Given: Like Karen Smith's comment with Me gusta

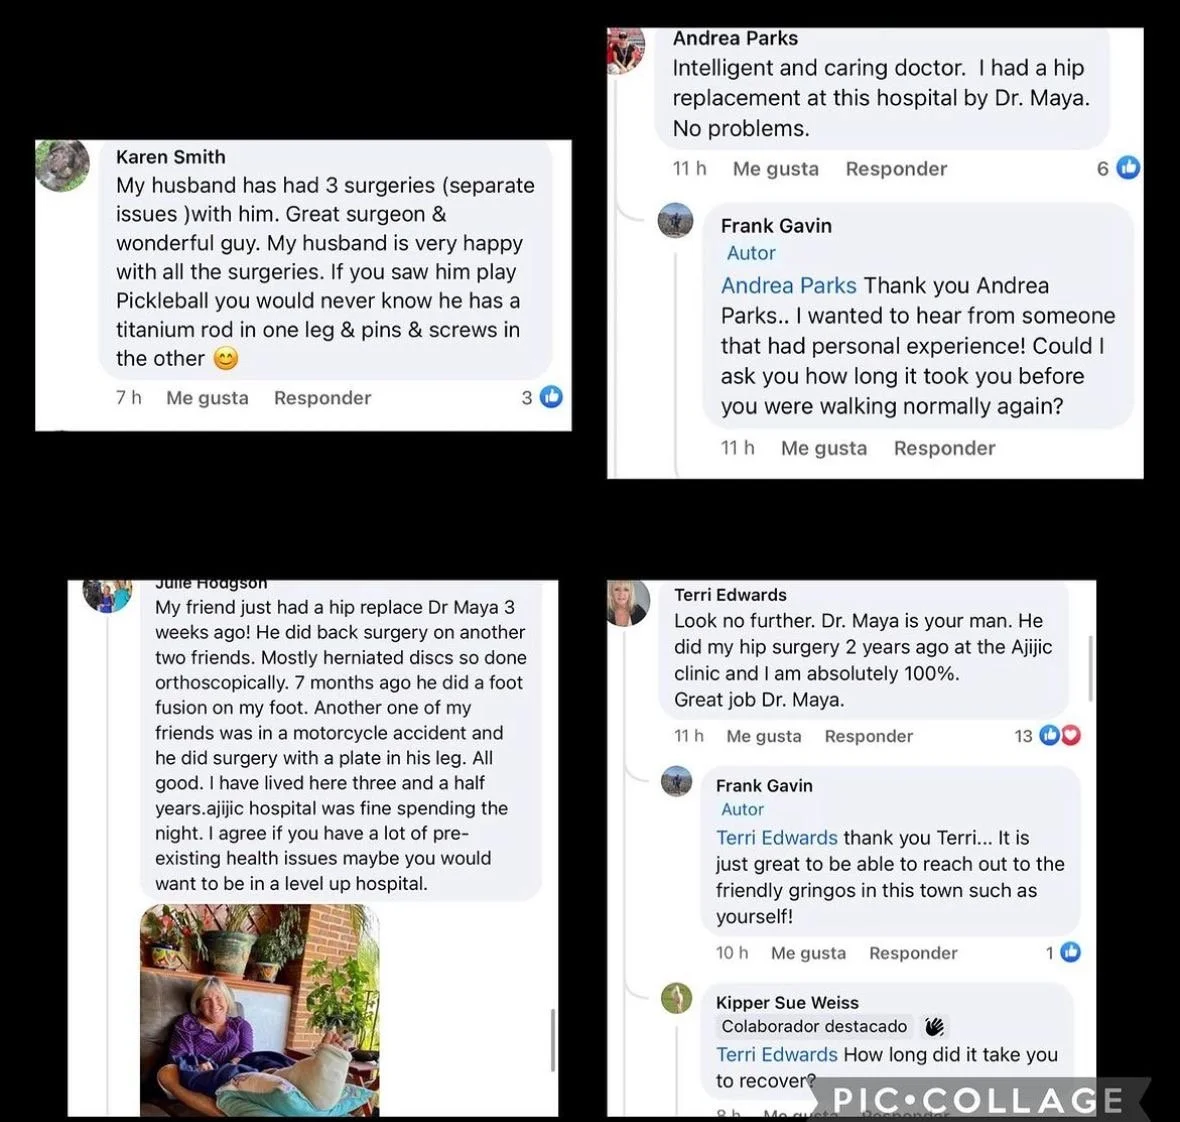Looking at the screenshot, I should tap(207, 398).
